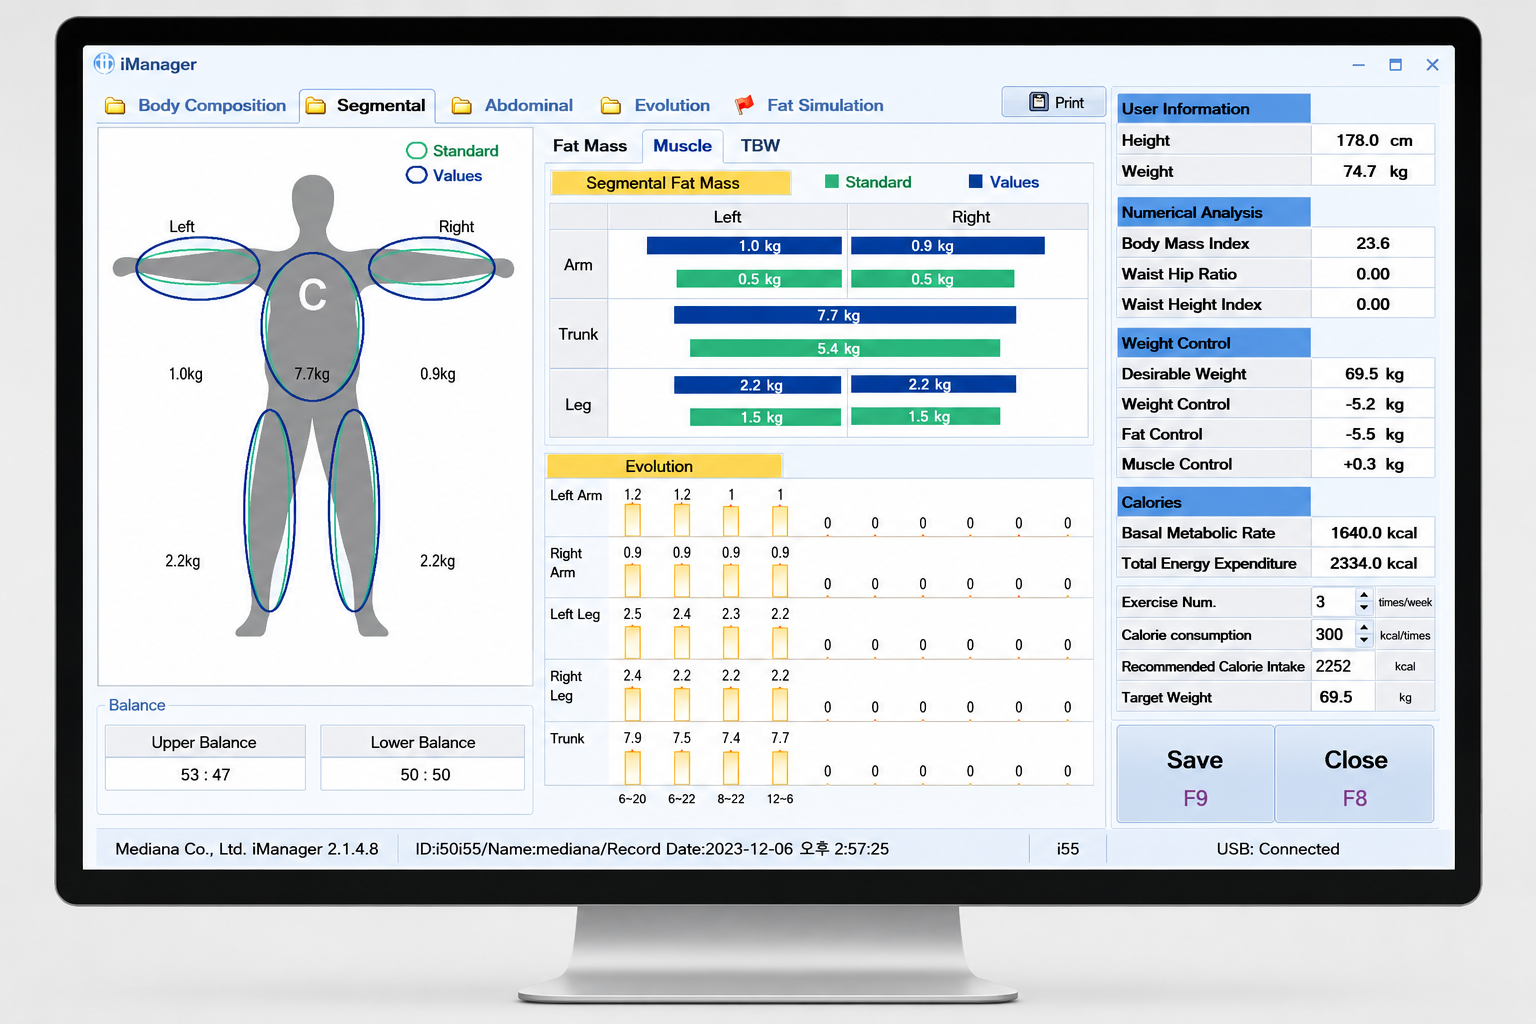Open the Evolution tab
Image resolution: width=1536 pixels, height=1024 pixels.
click(x=656, y=105)
